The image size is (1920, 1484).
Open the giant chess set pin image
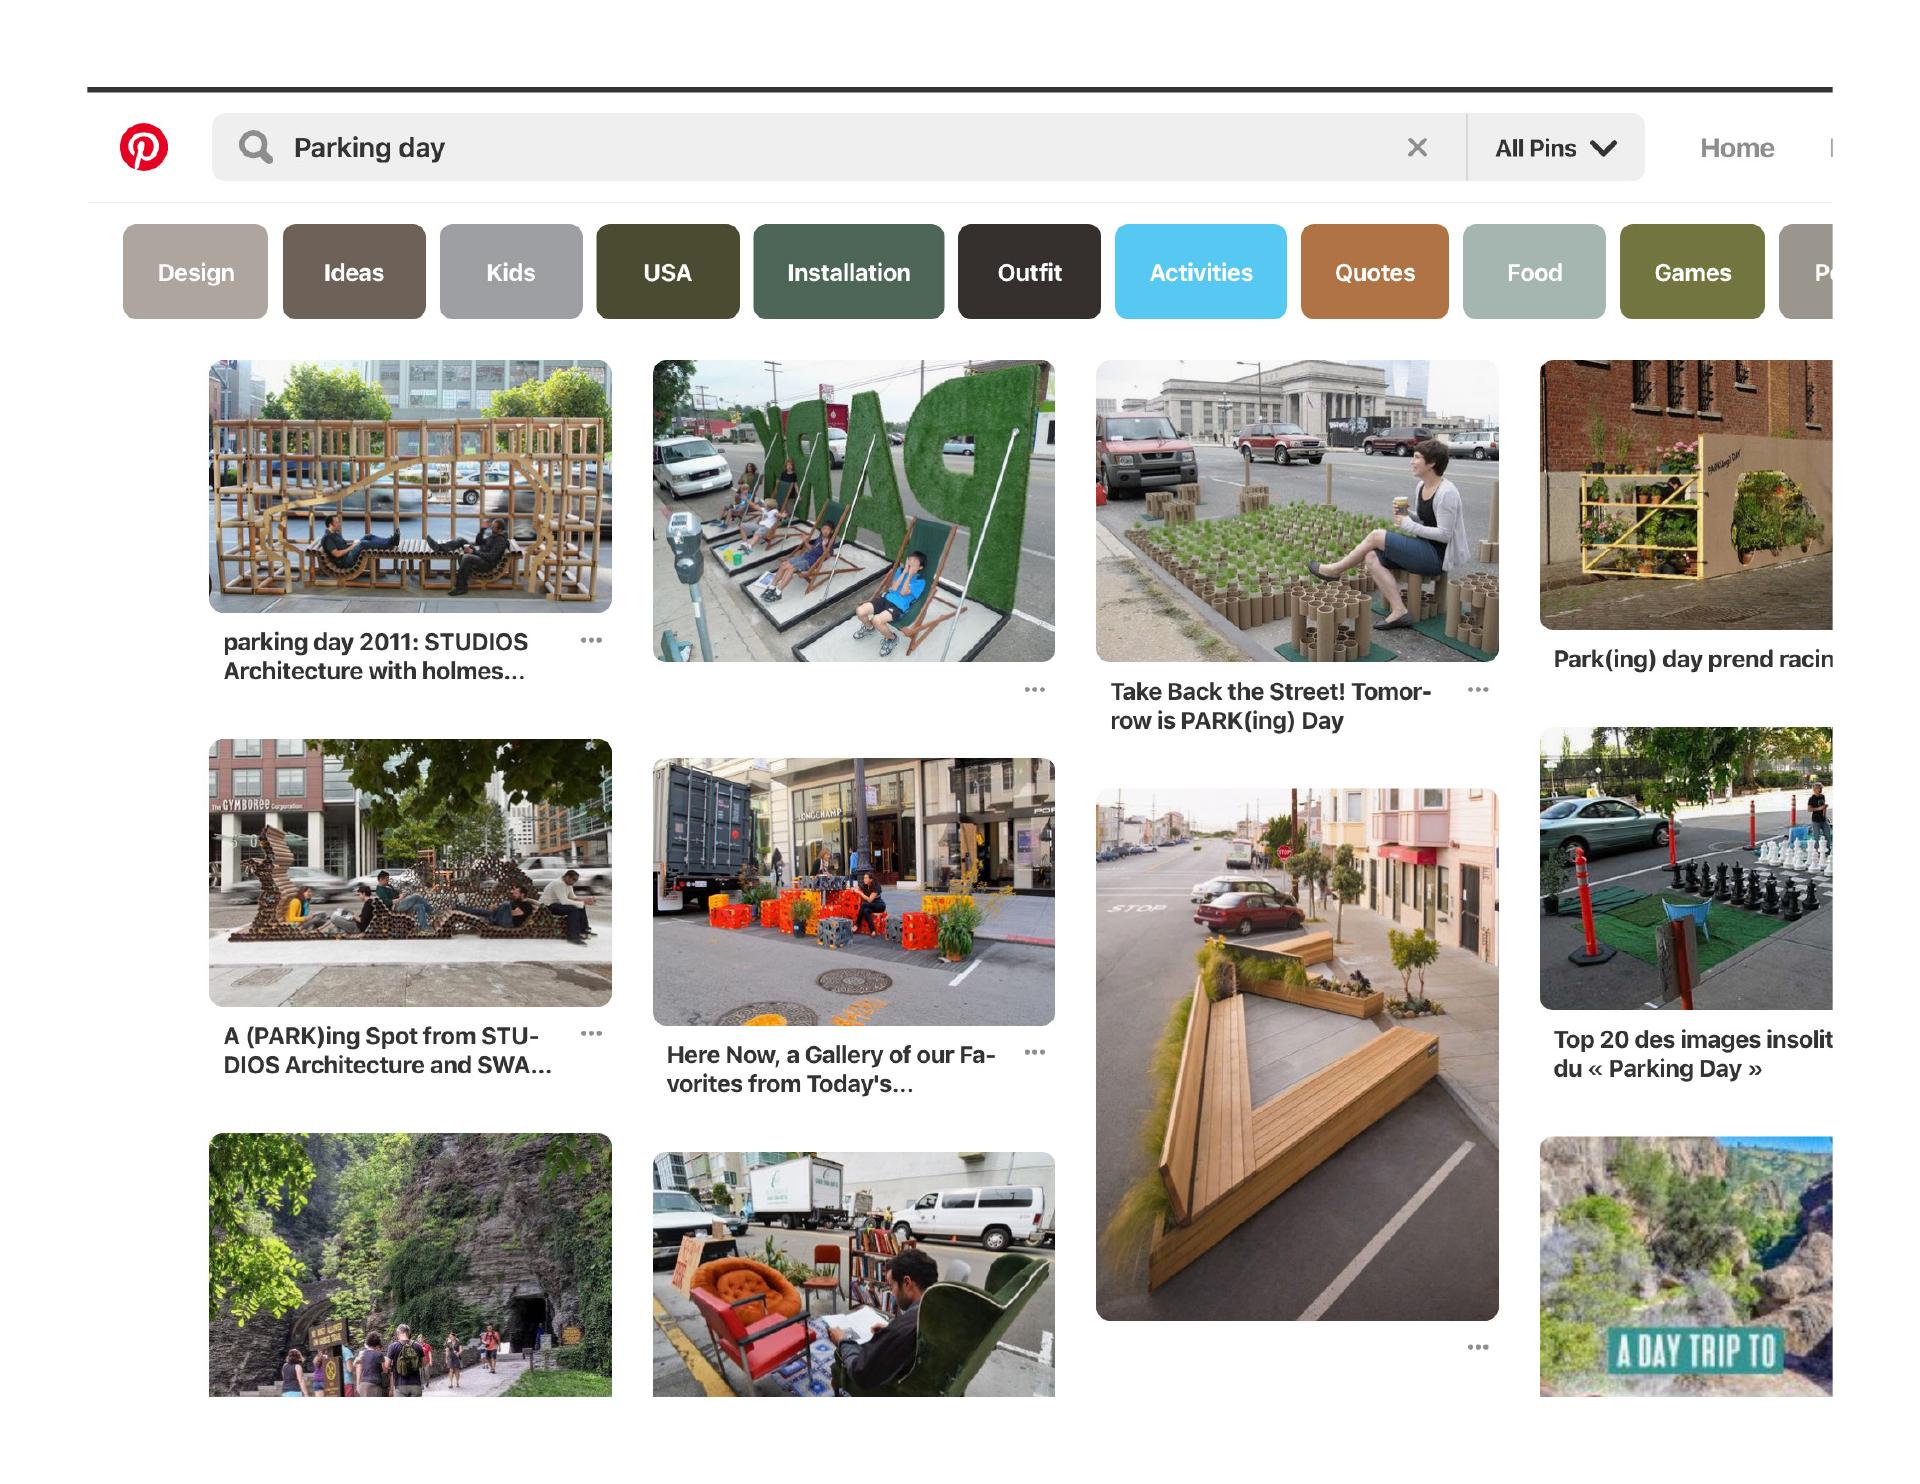click(1686, 868)
